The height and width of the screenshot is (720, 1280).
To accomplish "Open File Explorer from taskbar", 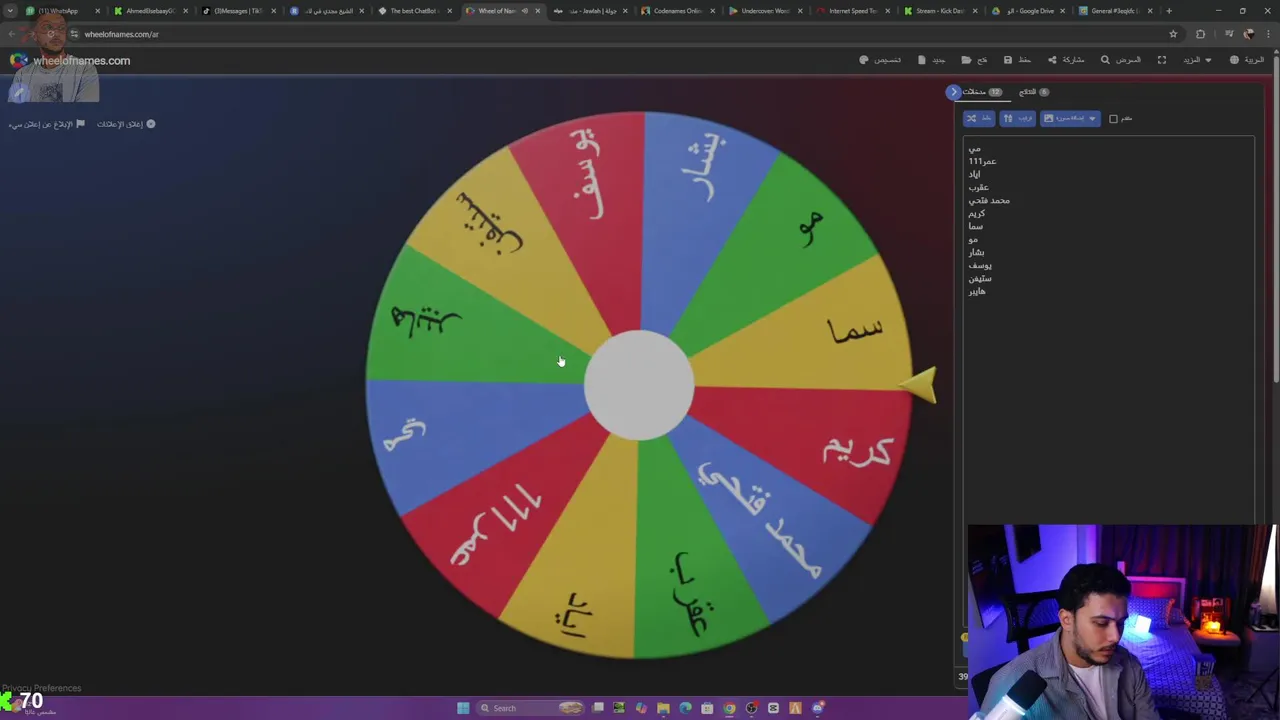I will (x=663, y=708).
